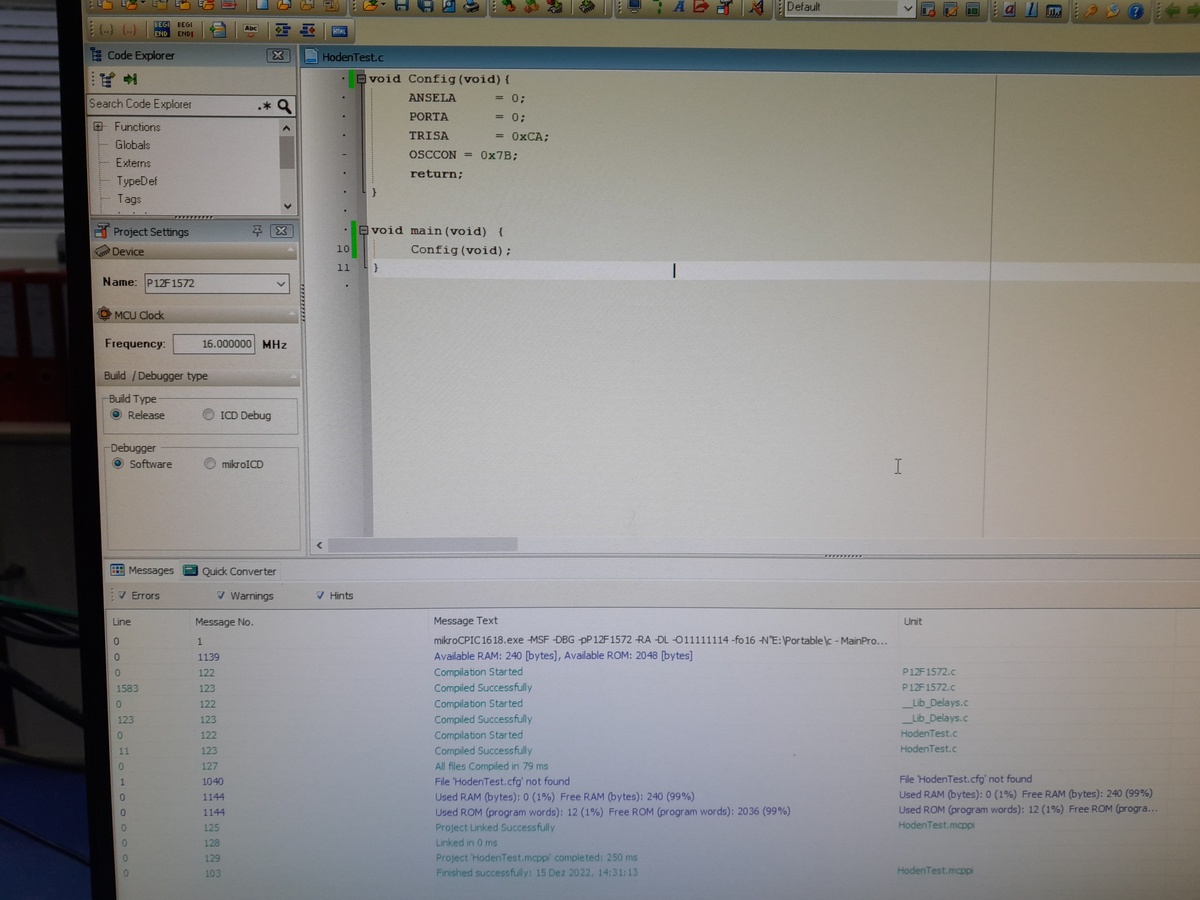Screen dimensions: 1200x900
Task: Click the statistics chart toolbar icon
Action: (x=1054, y=11)
